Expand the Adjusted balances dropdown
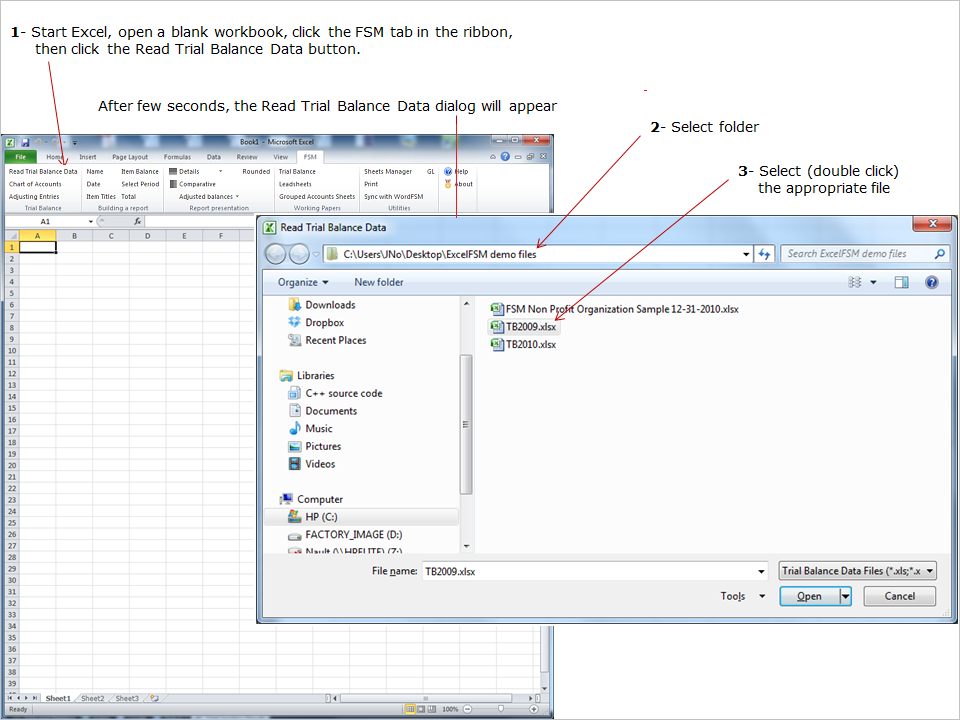 point(210,197)
